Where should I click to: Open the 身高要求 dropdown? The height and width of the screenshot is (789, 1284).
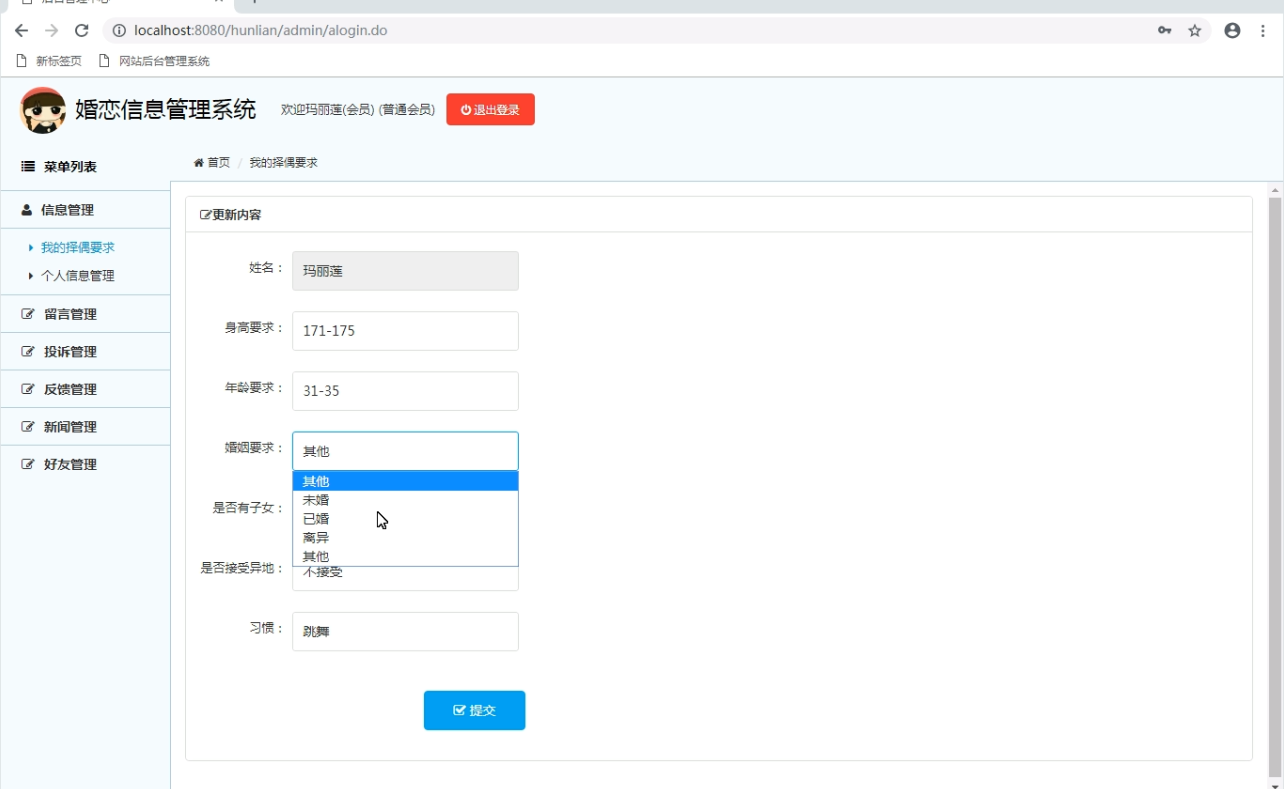point(405,331)
